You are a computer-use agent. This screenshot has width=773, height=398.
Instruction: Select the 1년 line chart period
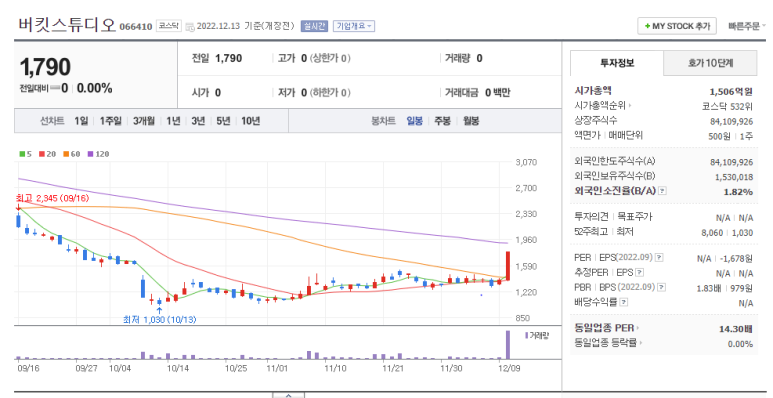[x=173, y=121]
